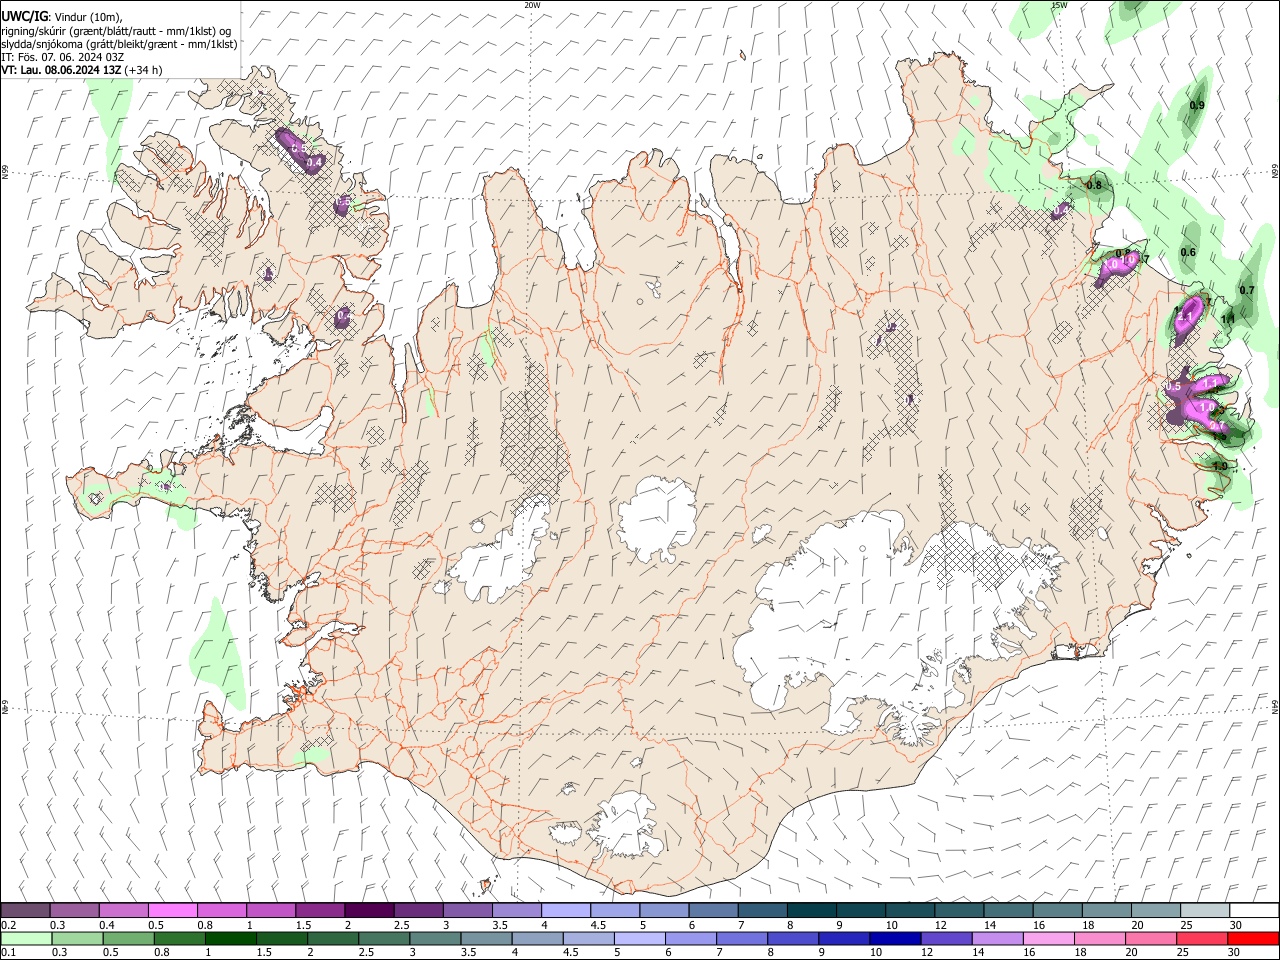Select the lower scale bright red 30 swatch
The width and height of the screenshot is (1280, 960).
(1254, 938)
